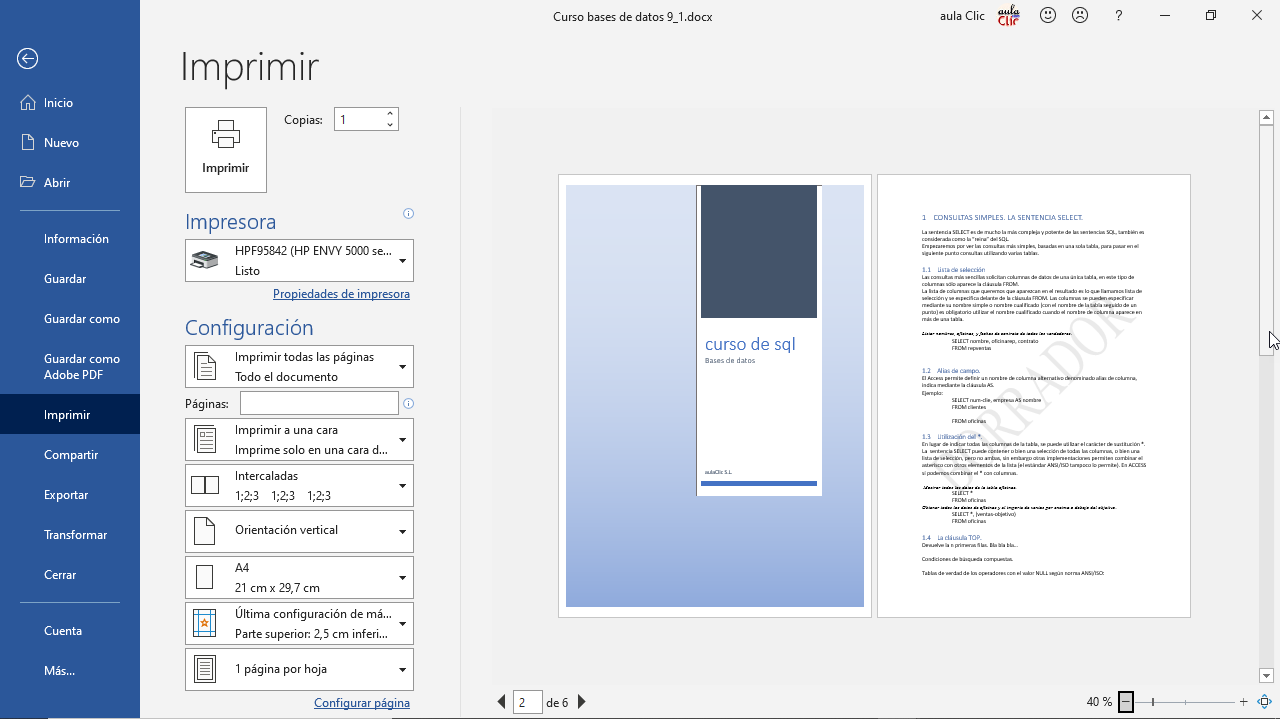Click the printer info icon beside Impresora
This screenshot has height=719, width=1280.
(x=408, y=214)
